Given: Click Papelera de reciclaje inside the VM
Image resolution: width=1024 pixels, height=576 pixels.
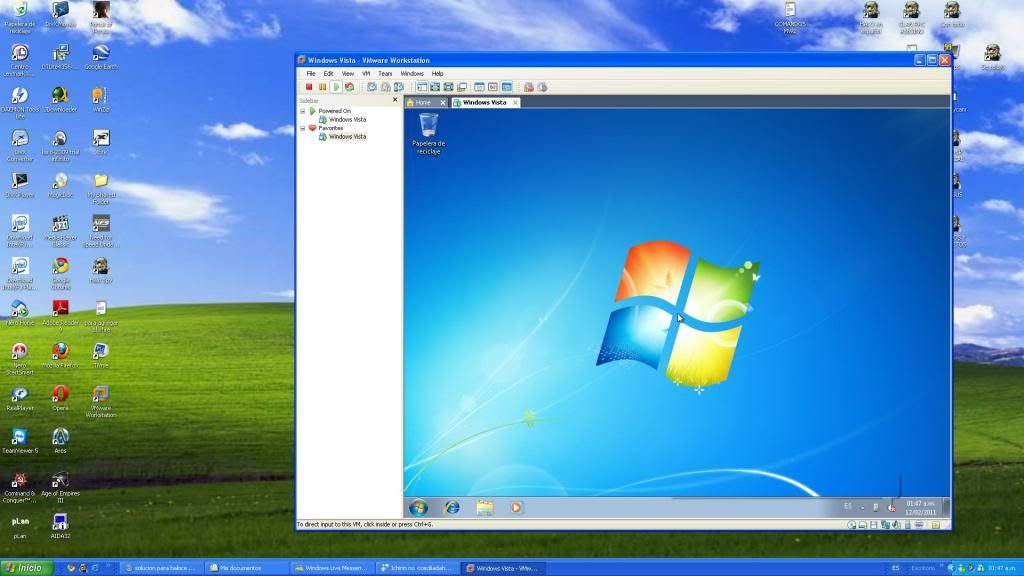Looking at the screenshot, I should [x=428, y=133].
